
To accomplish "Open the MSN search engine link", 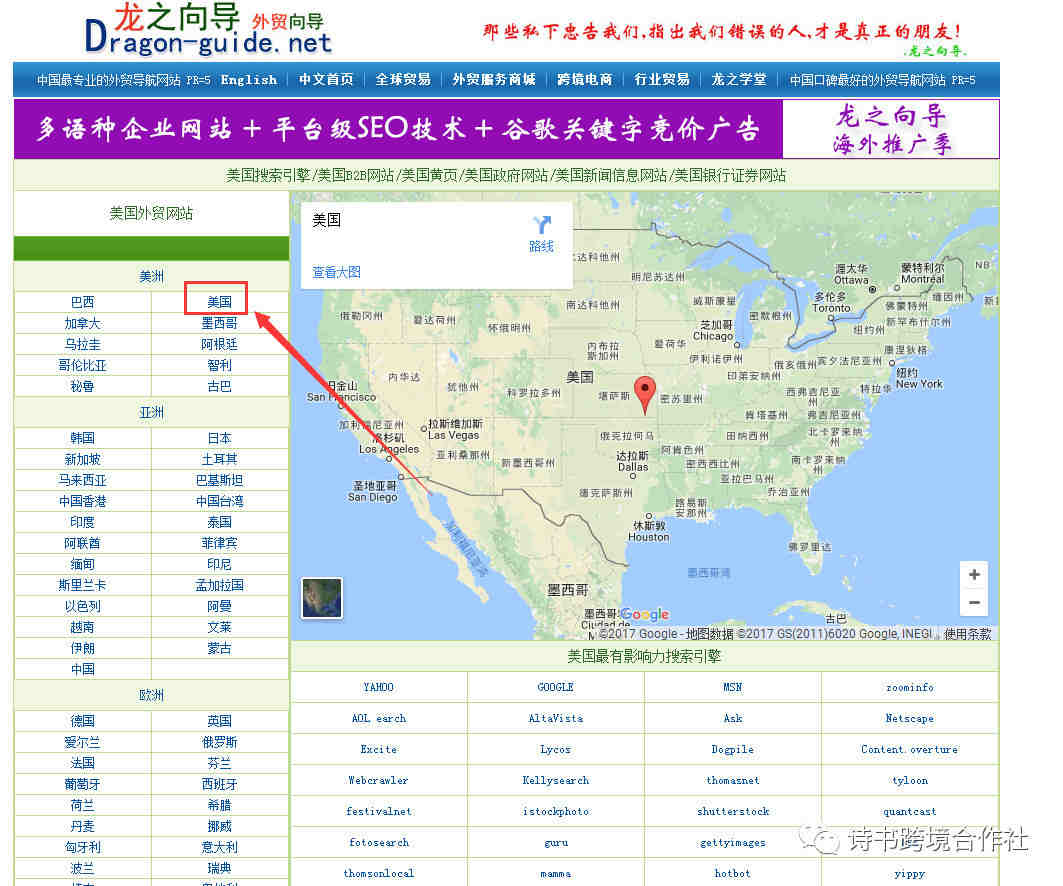I will (x=733, y=687).
